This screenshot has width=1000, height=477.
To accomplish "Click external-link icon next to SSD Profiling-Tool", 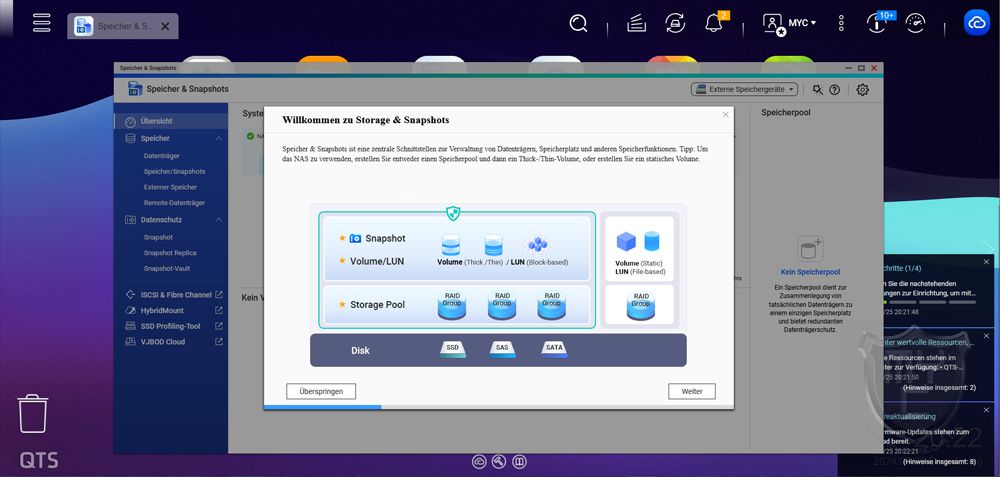I will click(219, 326).
